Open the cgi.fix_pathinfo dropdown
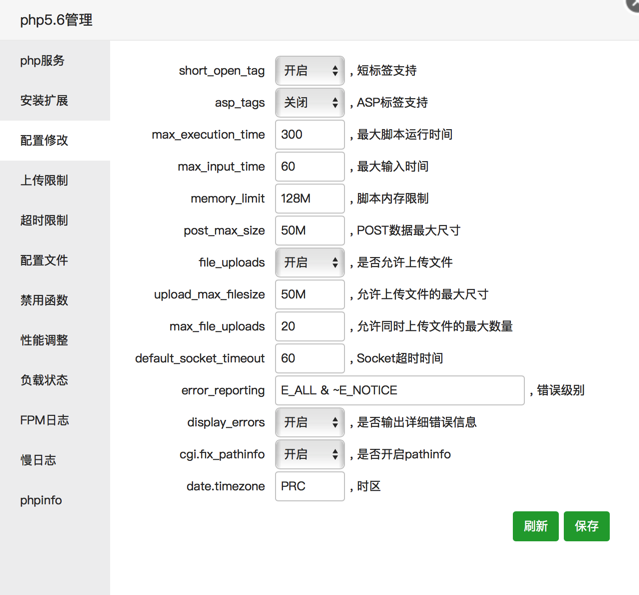Image resolution: width=639 pixels, height=595 pixels. pos(310,455)
